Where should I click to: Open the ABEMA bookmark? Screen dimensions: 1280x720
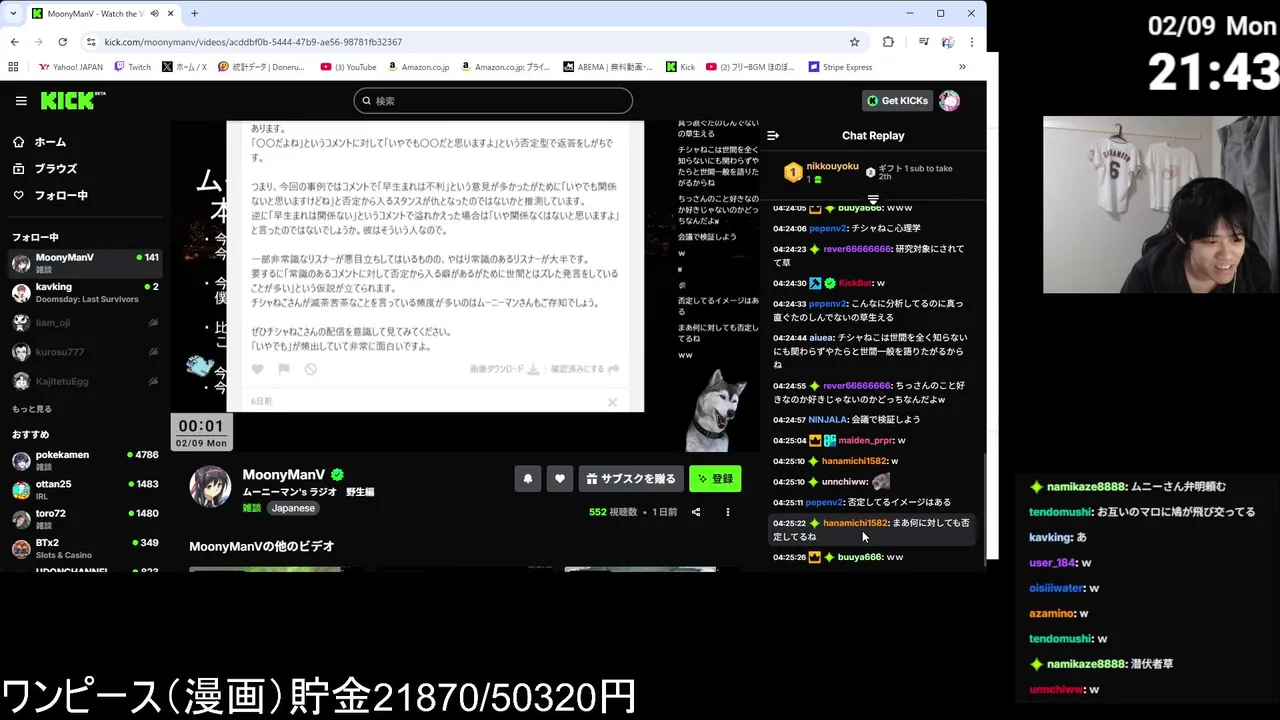pos(608,67)
